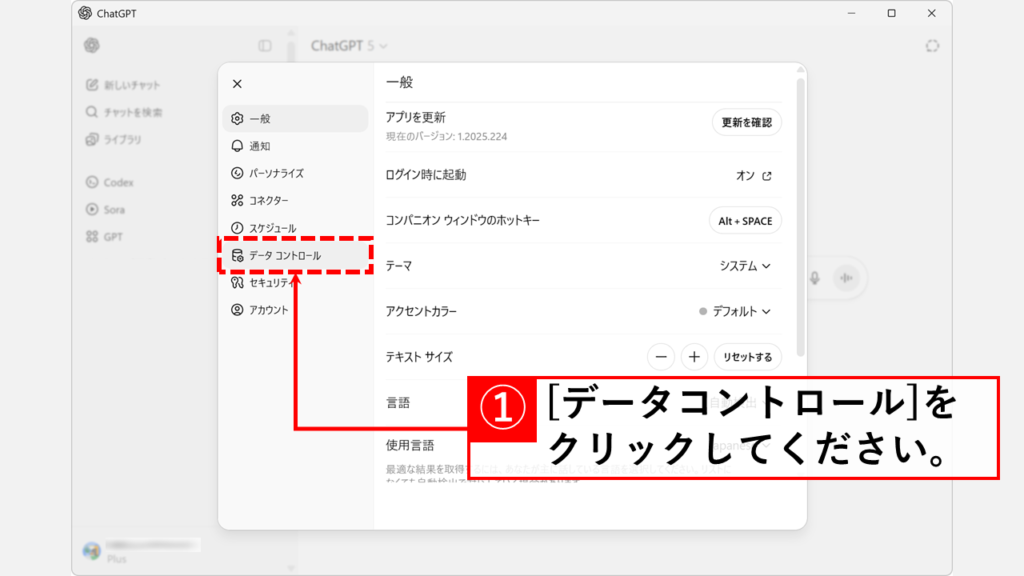Decrease text size with minus button
This screenshot has width=1024, height=576.
[x=661, y=357]
